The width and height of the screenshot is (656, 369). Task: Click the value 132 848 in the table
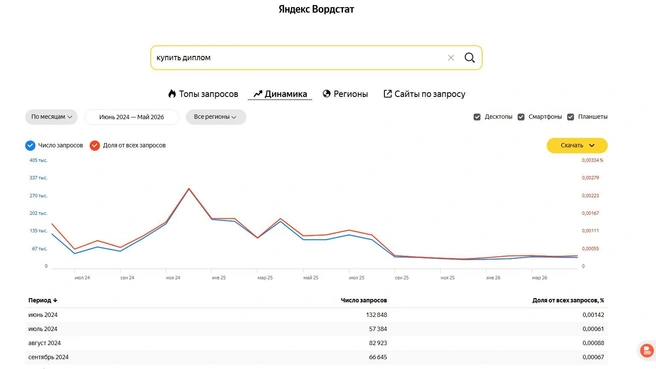pyautogui.click(x=377, y=315)
